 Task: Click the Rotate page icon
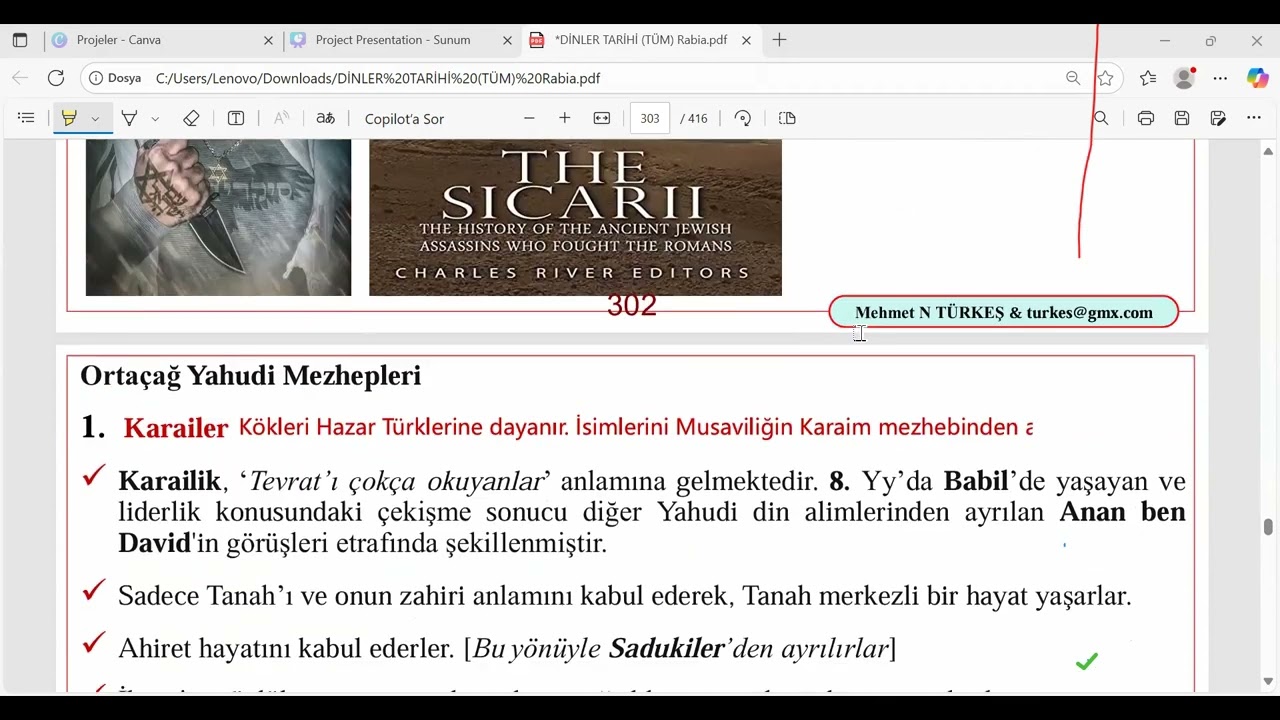pos(742,118)
